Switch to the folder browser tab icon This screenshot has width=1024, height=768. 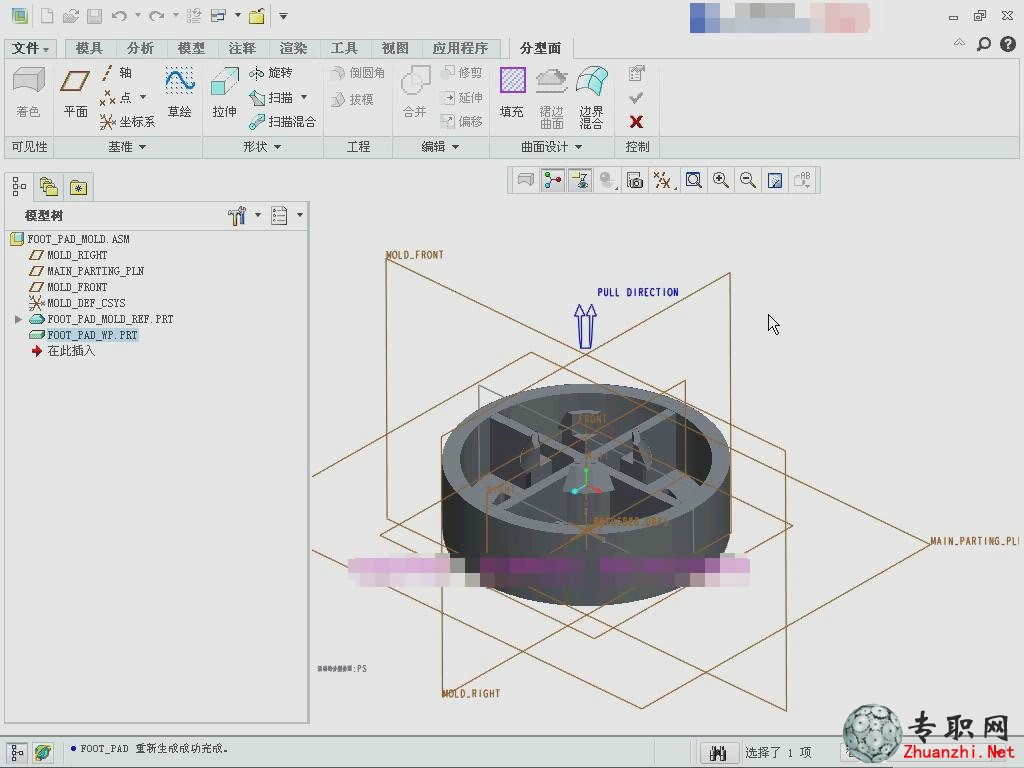pos(49,187)
